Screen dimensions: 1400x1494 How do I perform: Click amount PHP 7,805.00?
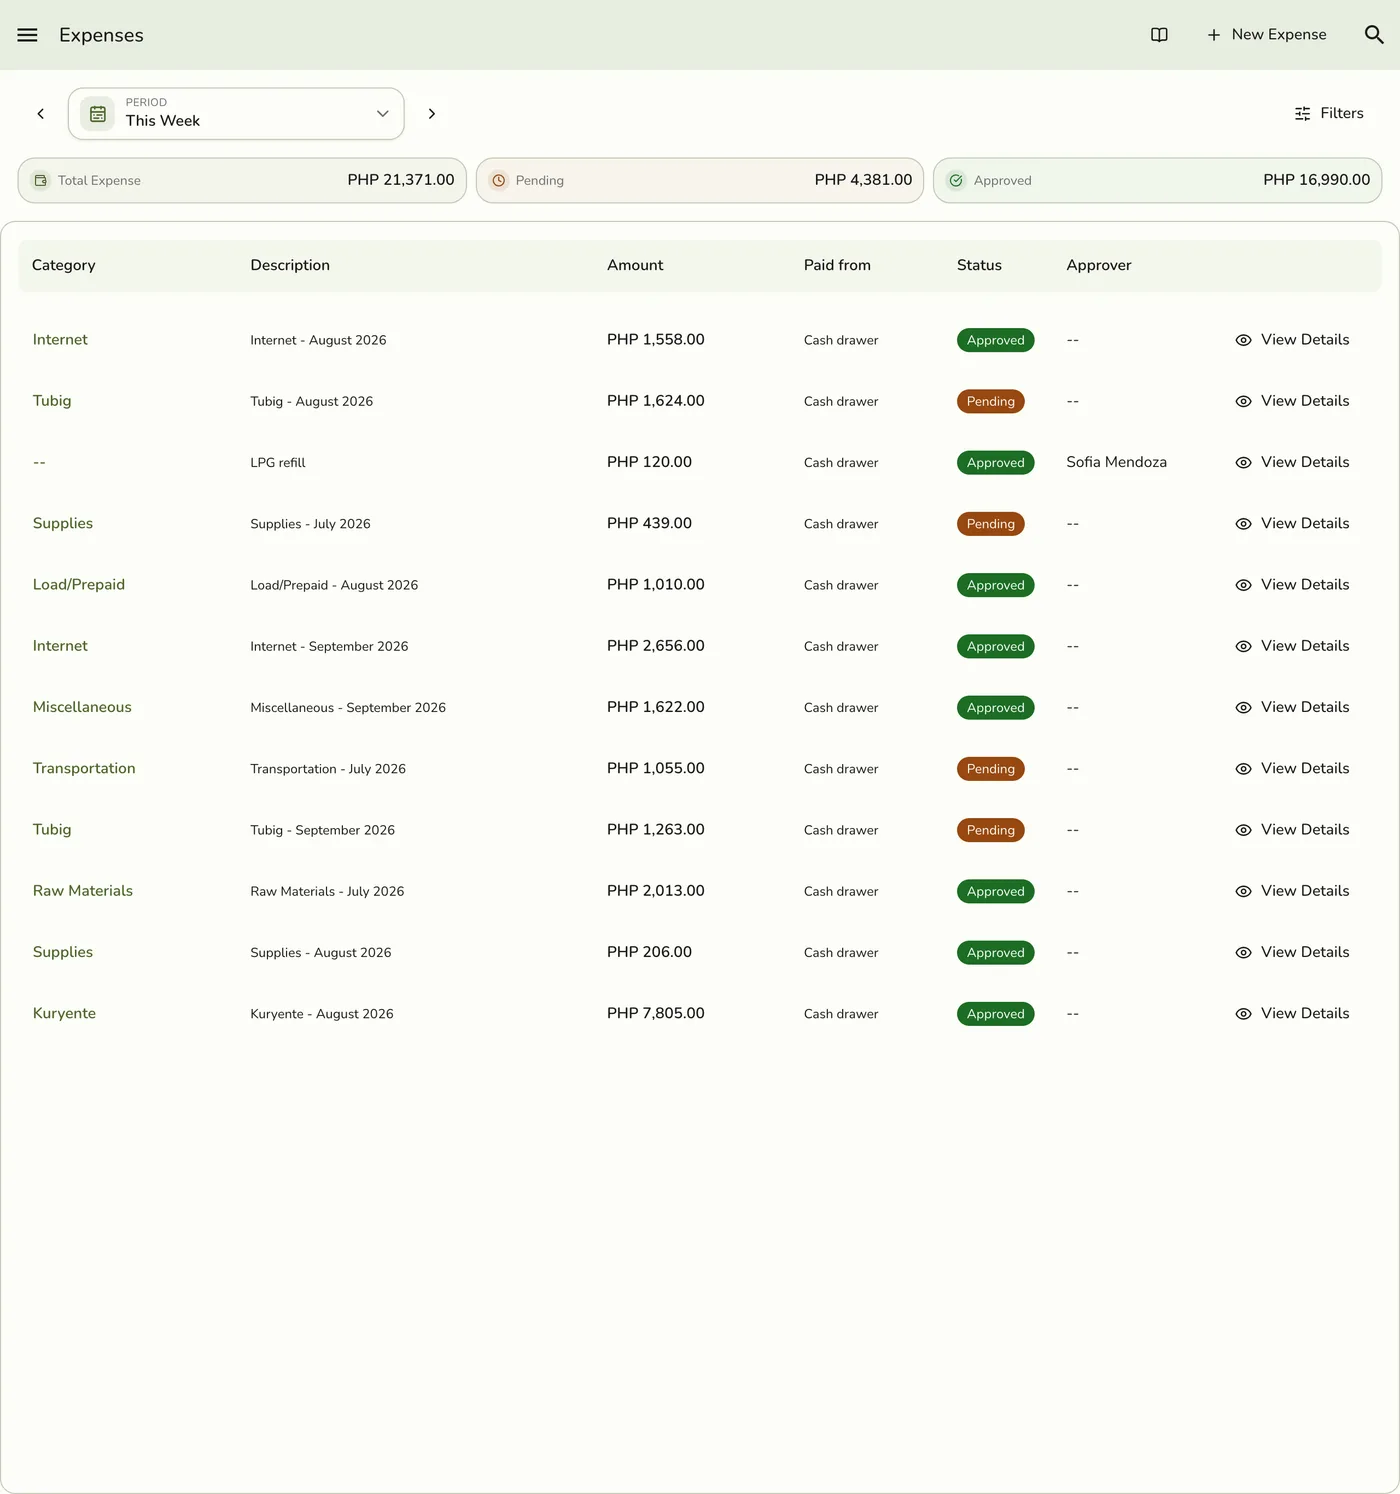pyautogui.click(x=656, y=1013)
